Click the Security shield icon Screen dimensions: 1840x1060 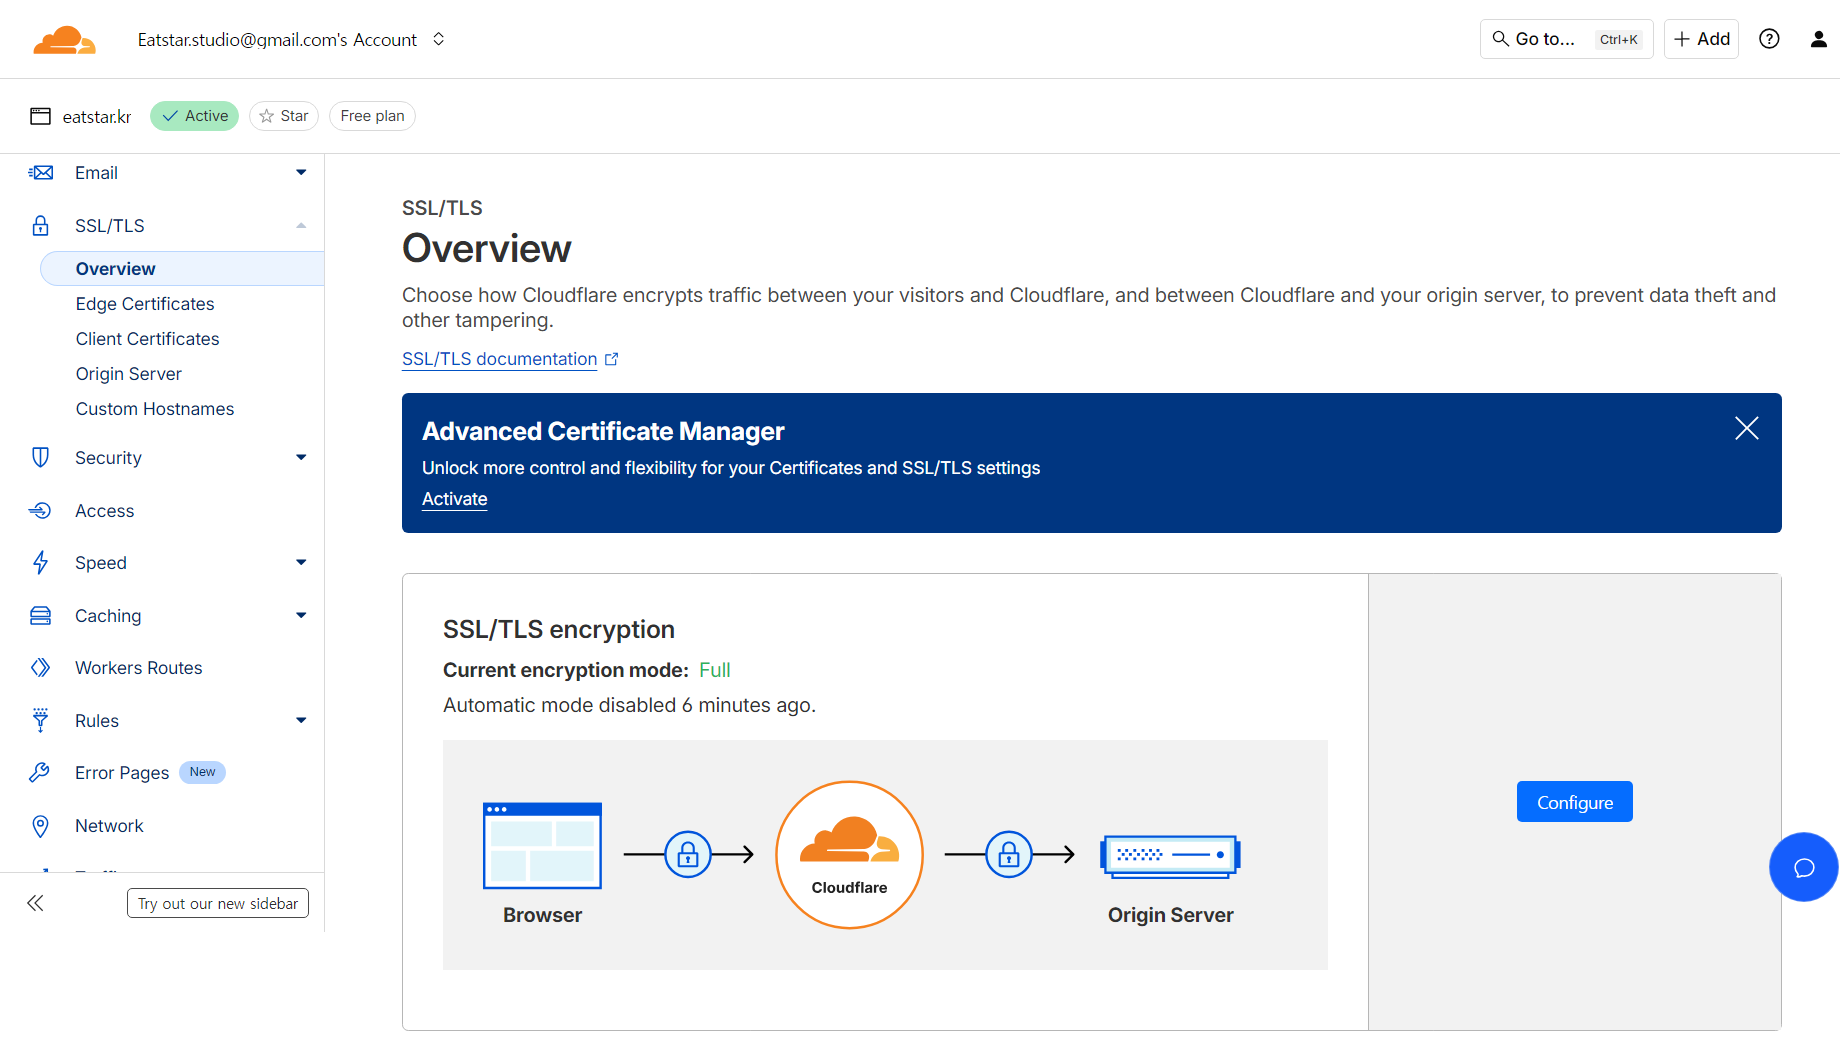pos(40,458)
